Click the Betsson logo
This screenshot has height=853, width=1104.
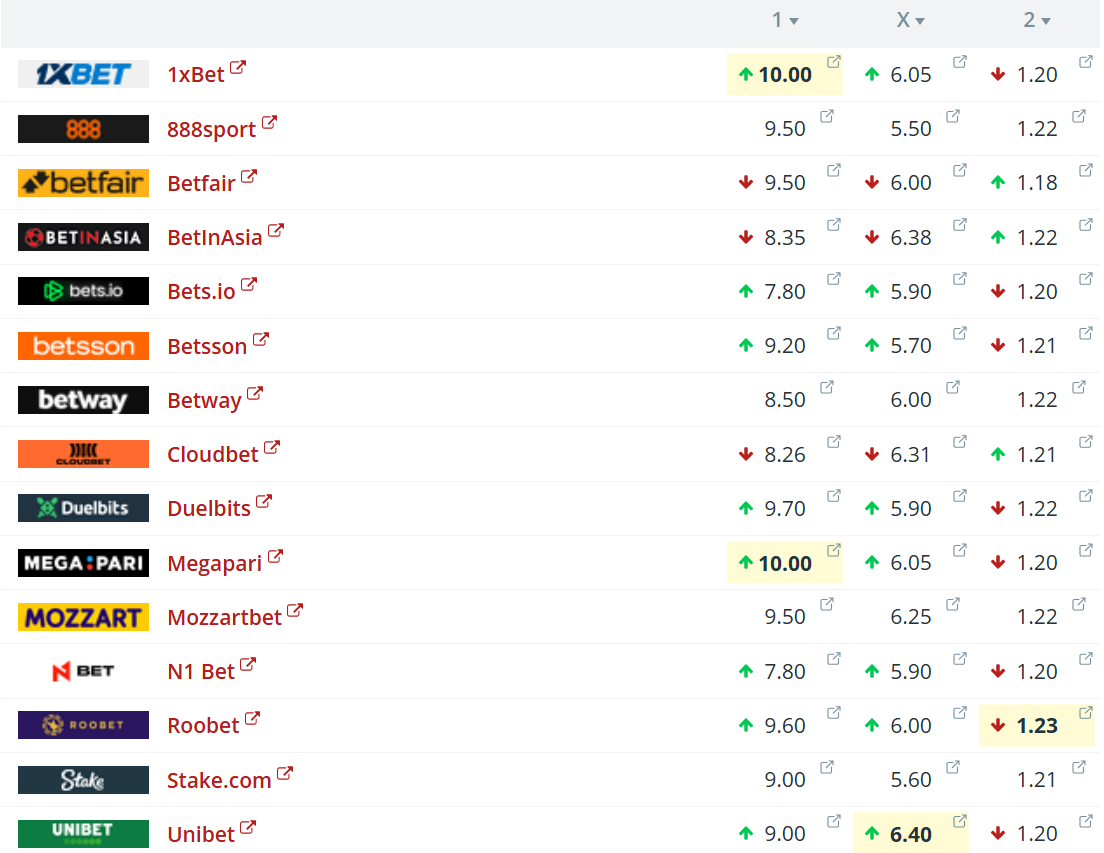[83, 346]
